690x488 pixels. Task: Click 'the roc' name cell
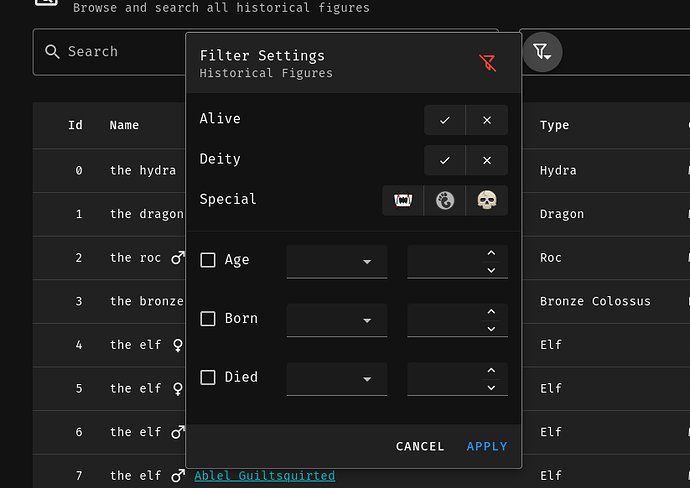click(x=135, y=257)
